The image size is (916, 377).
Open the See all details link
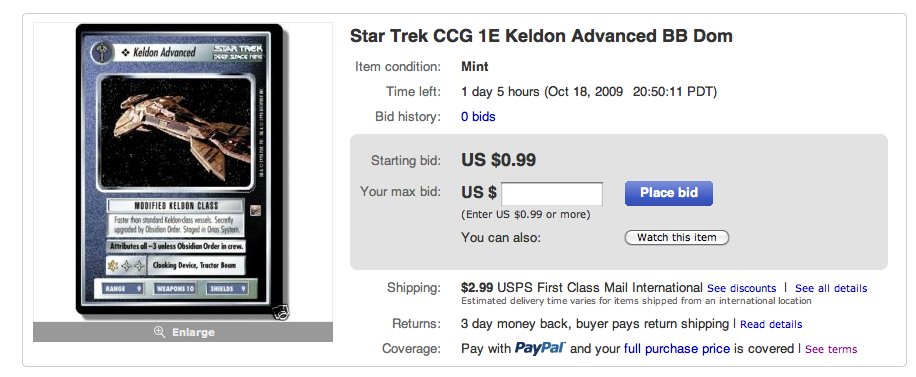click(831, 288)
